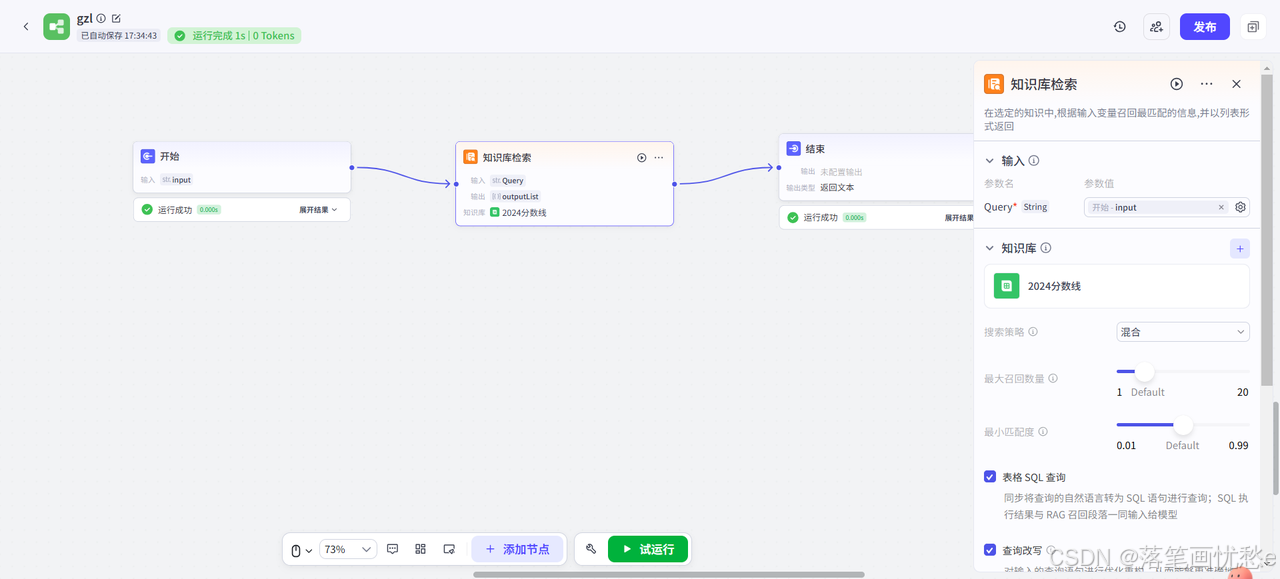Adjust the 最小匹配度 slider handle
Screen dimensions: 1280x579
tap(1183, 425)
